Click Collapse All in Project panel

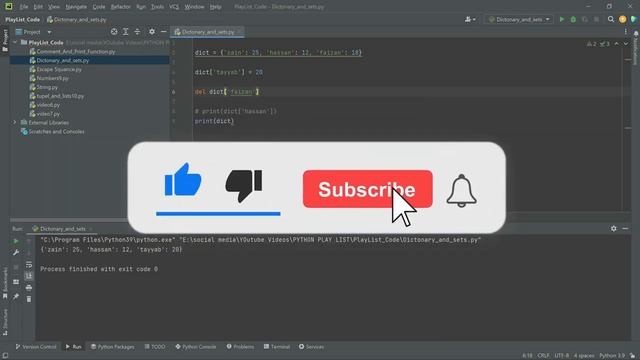click(x=137, y=31)
